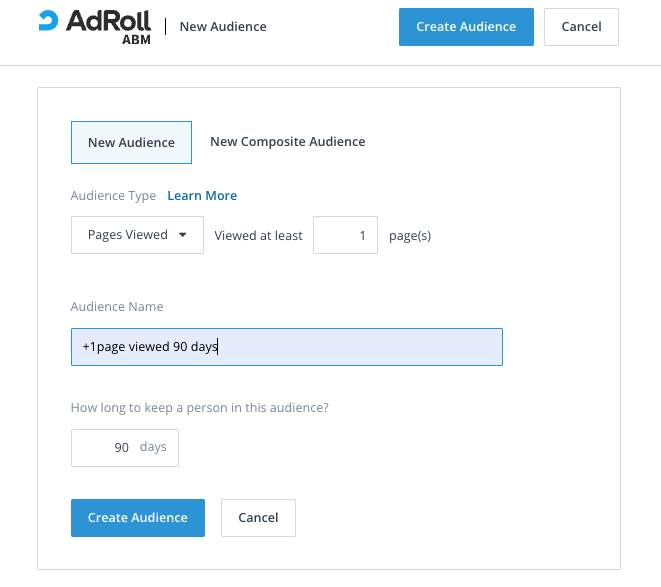661x587 pixels.
Task: Click the AdRoll ABM wordmark
Action: tap(109, 23)
